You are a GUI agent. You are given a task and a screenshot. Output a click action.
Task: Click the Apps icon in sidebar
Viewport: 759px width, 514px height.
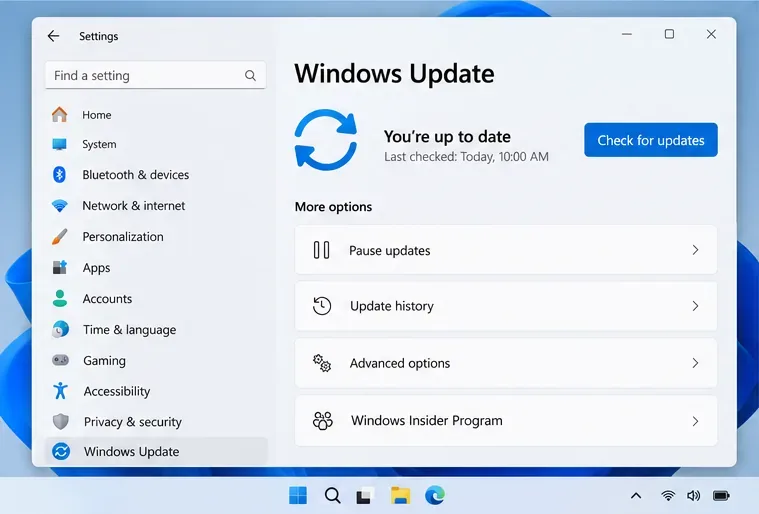tap(60, 267)
